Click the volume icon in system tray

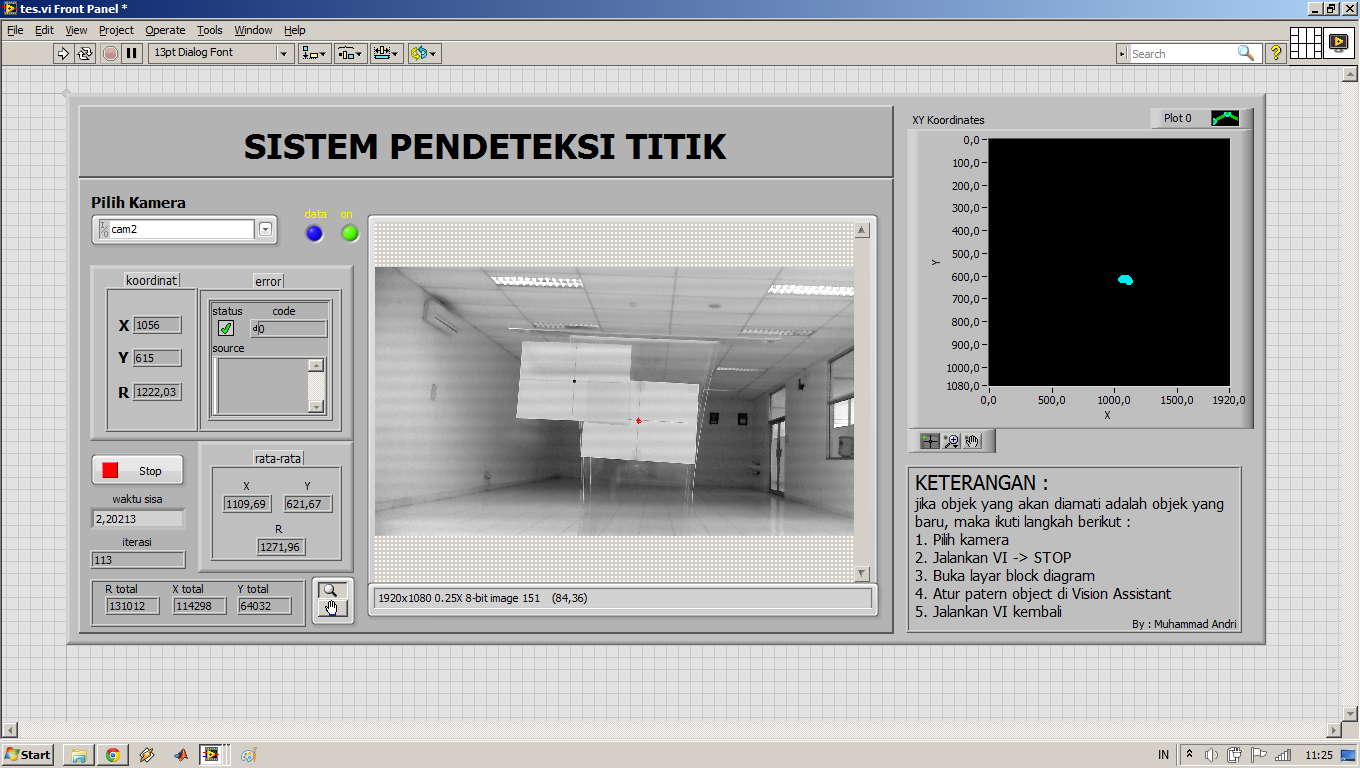(1211, 755)
